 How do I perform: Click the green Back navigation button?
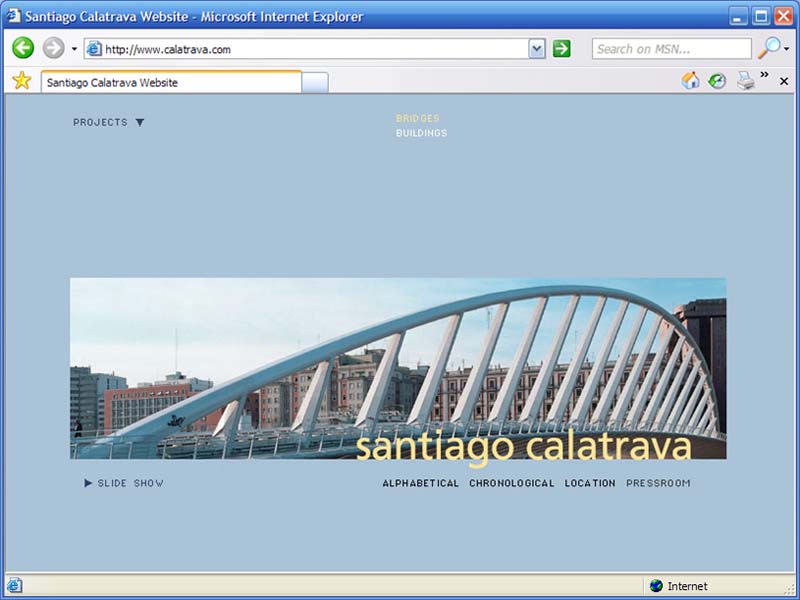tap(23, 48)
